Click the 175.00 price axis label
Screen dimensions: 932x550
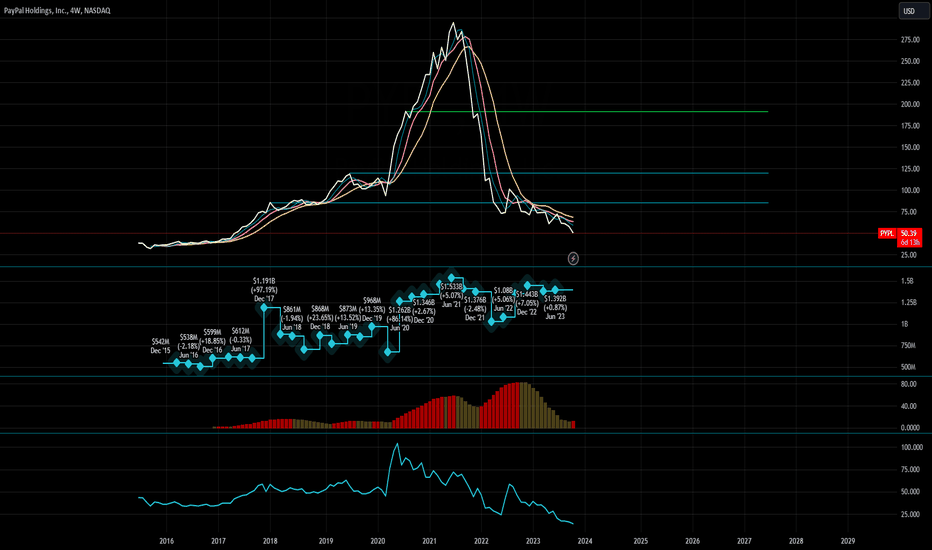coord(910,125)
